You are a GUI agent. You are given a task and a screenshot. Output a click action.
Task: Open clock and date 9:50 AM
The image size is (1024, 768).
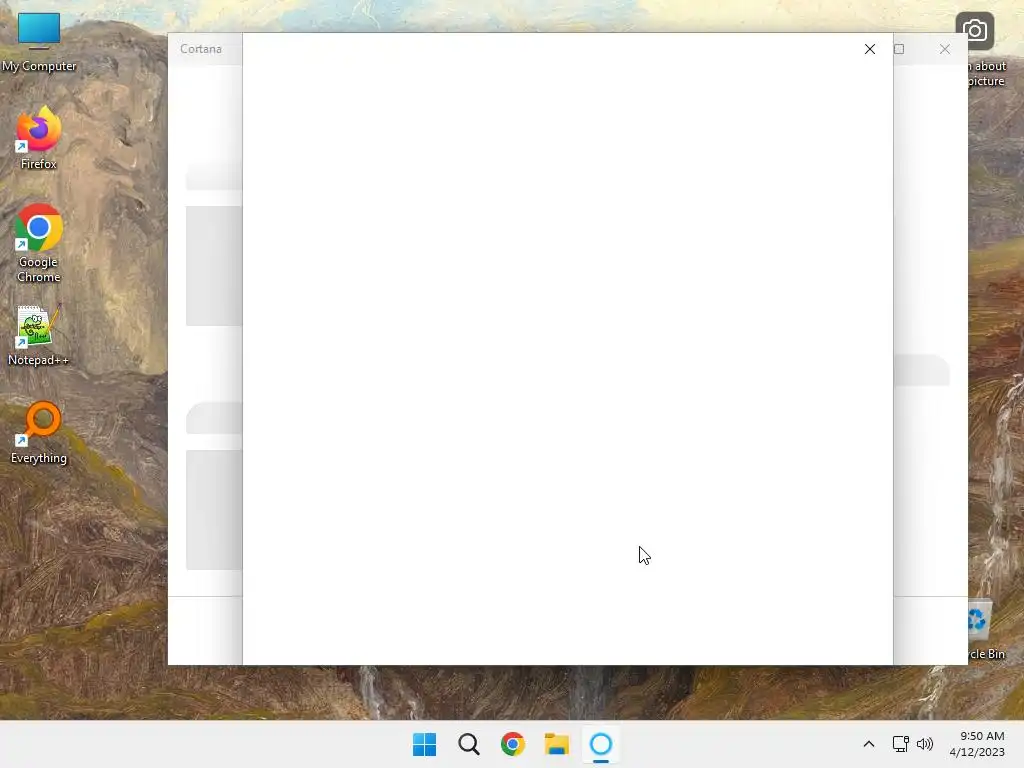coord(977,744)
